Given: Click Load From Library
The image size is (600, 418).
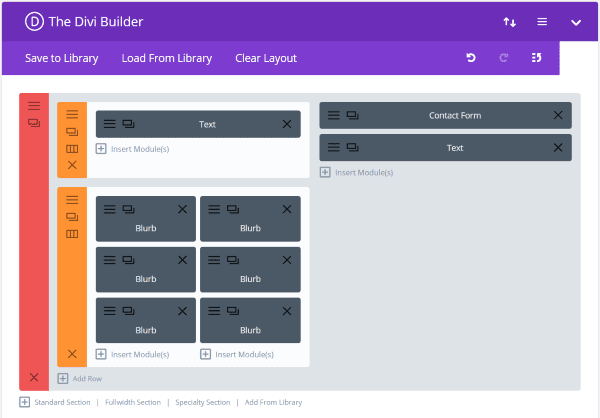Looking at the screenshot, I should [x=166, y=58].
